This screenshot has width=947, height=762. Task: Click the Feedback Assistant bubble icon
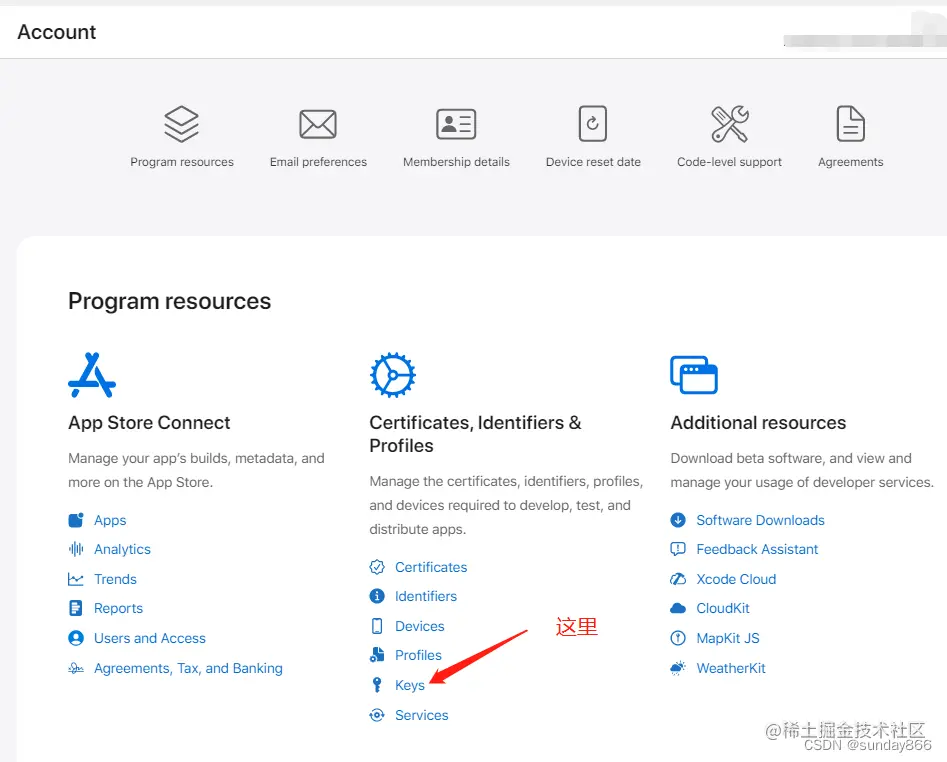[x=678, y=549]
